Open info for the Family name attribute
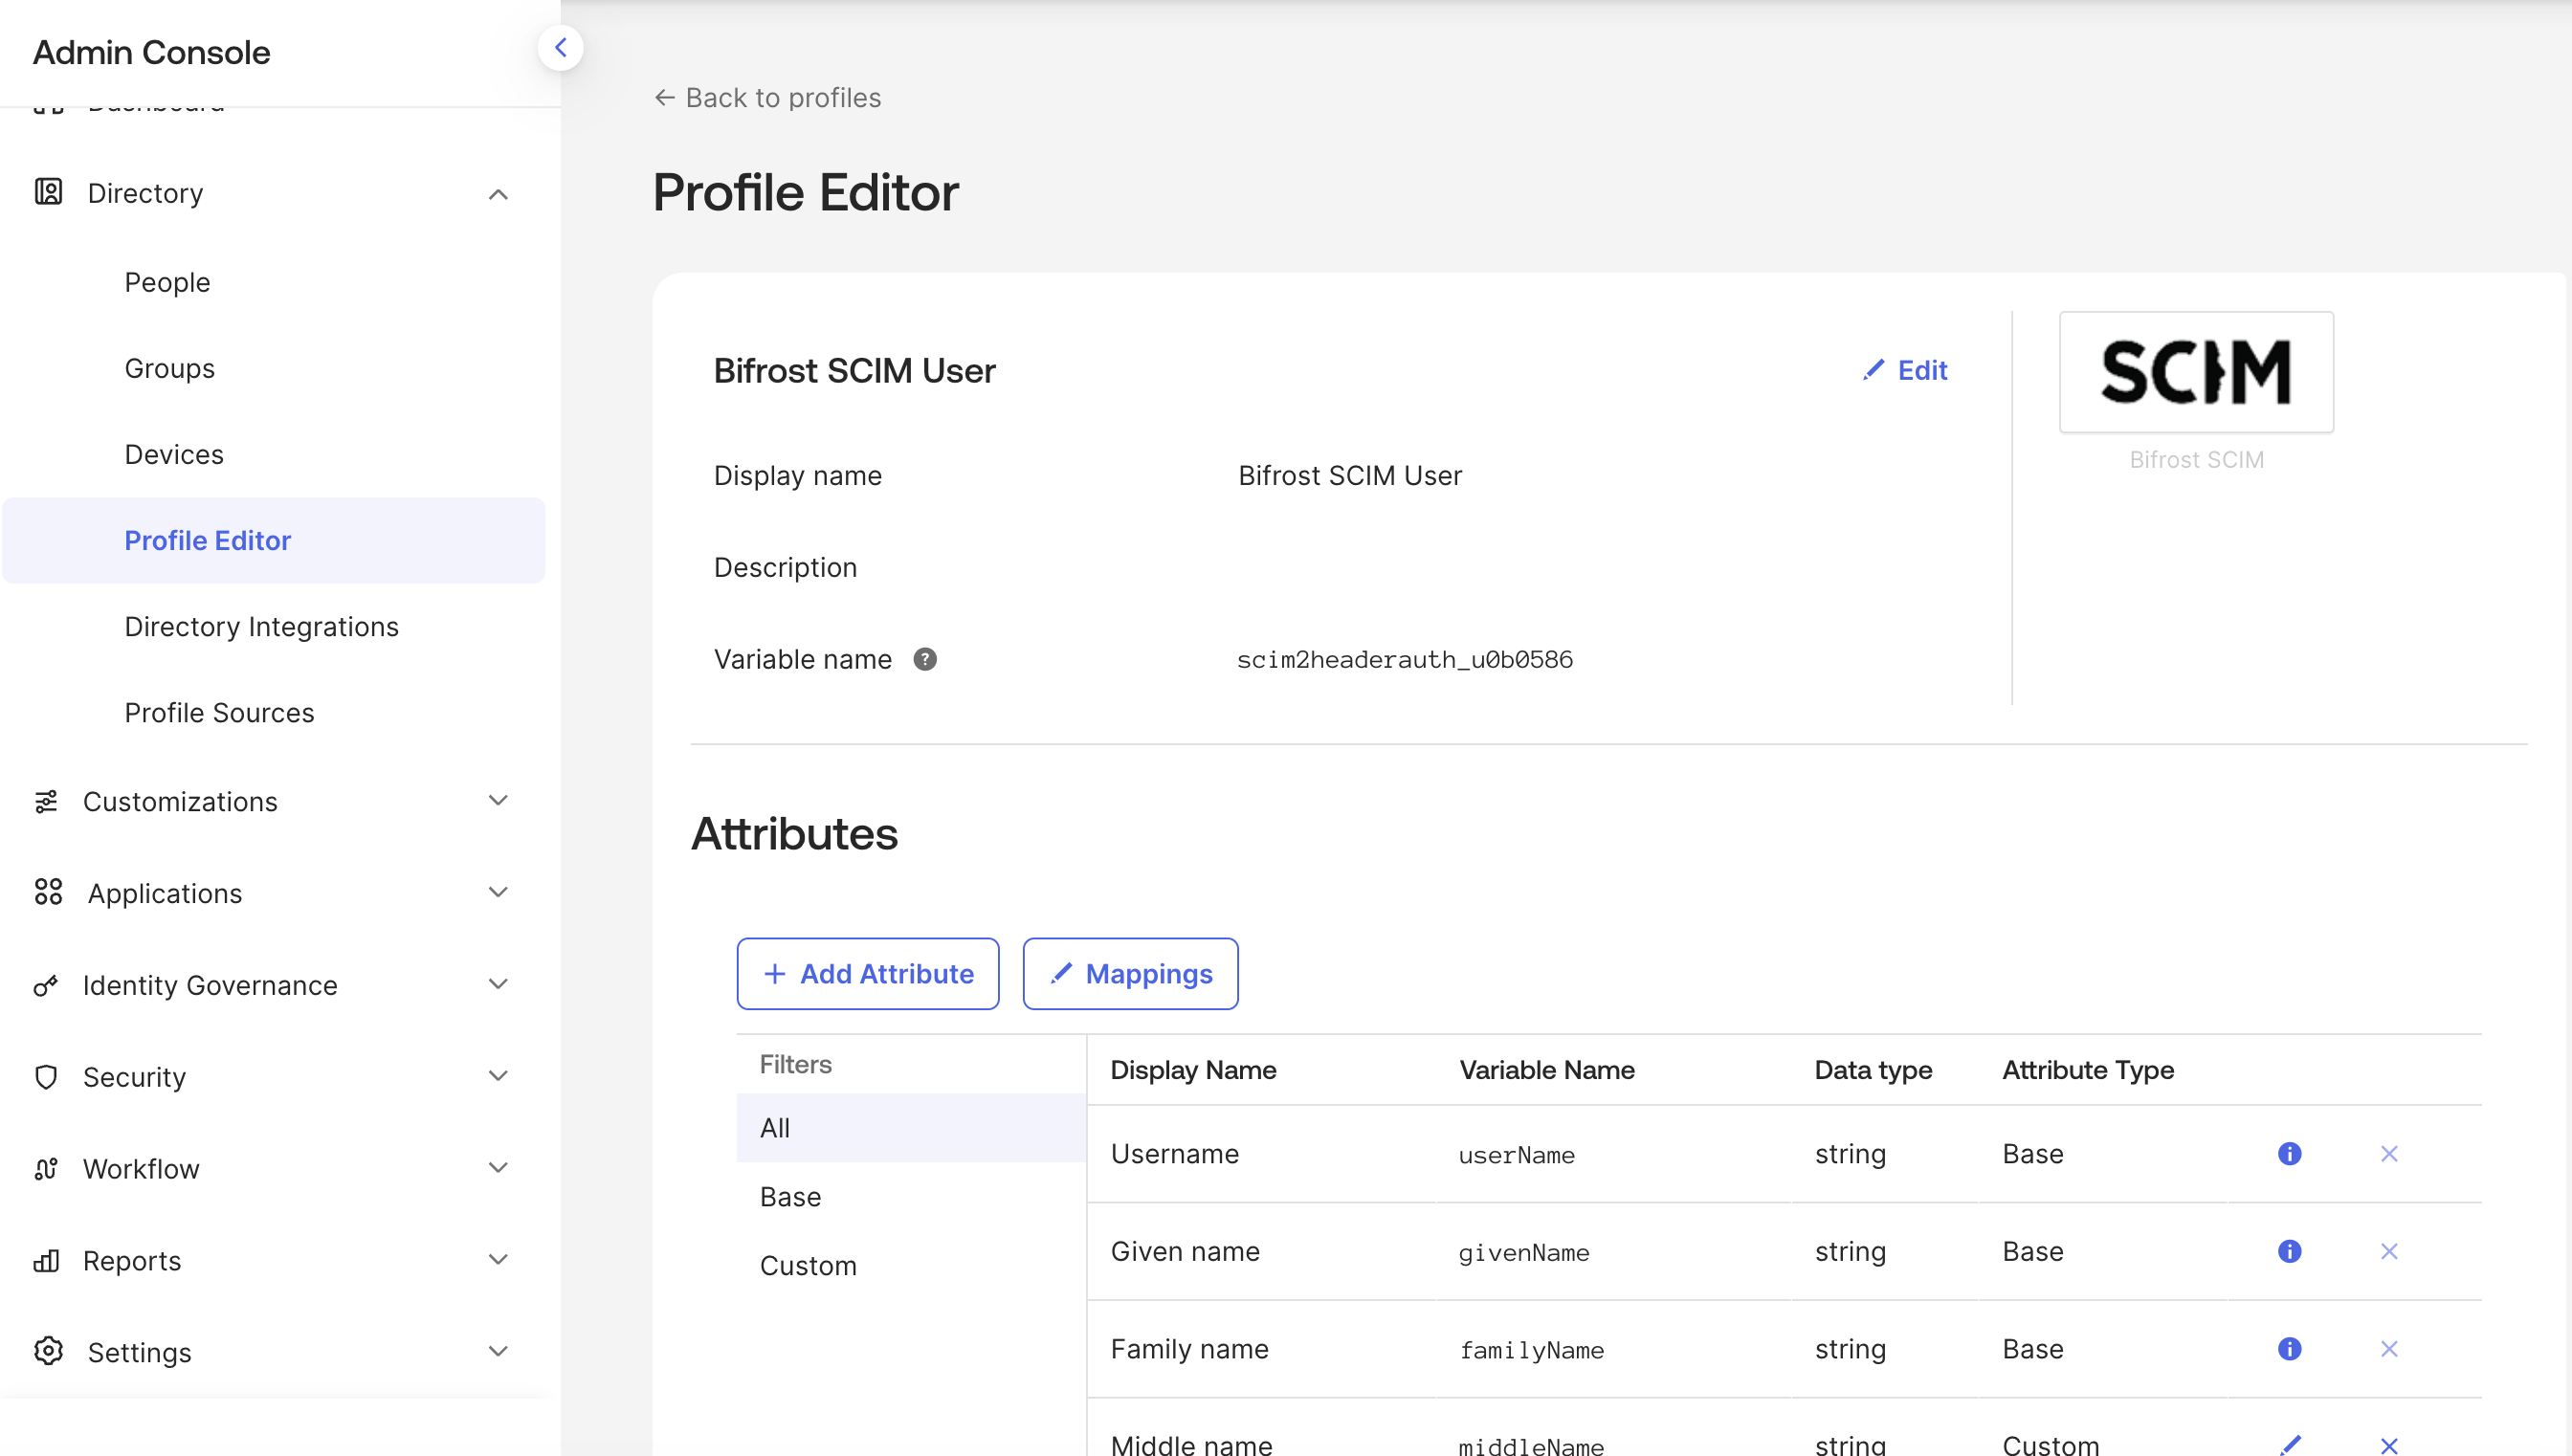 point(2289,1349)
